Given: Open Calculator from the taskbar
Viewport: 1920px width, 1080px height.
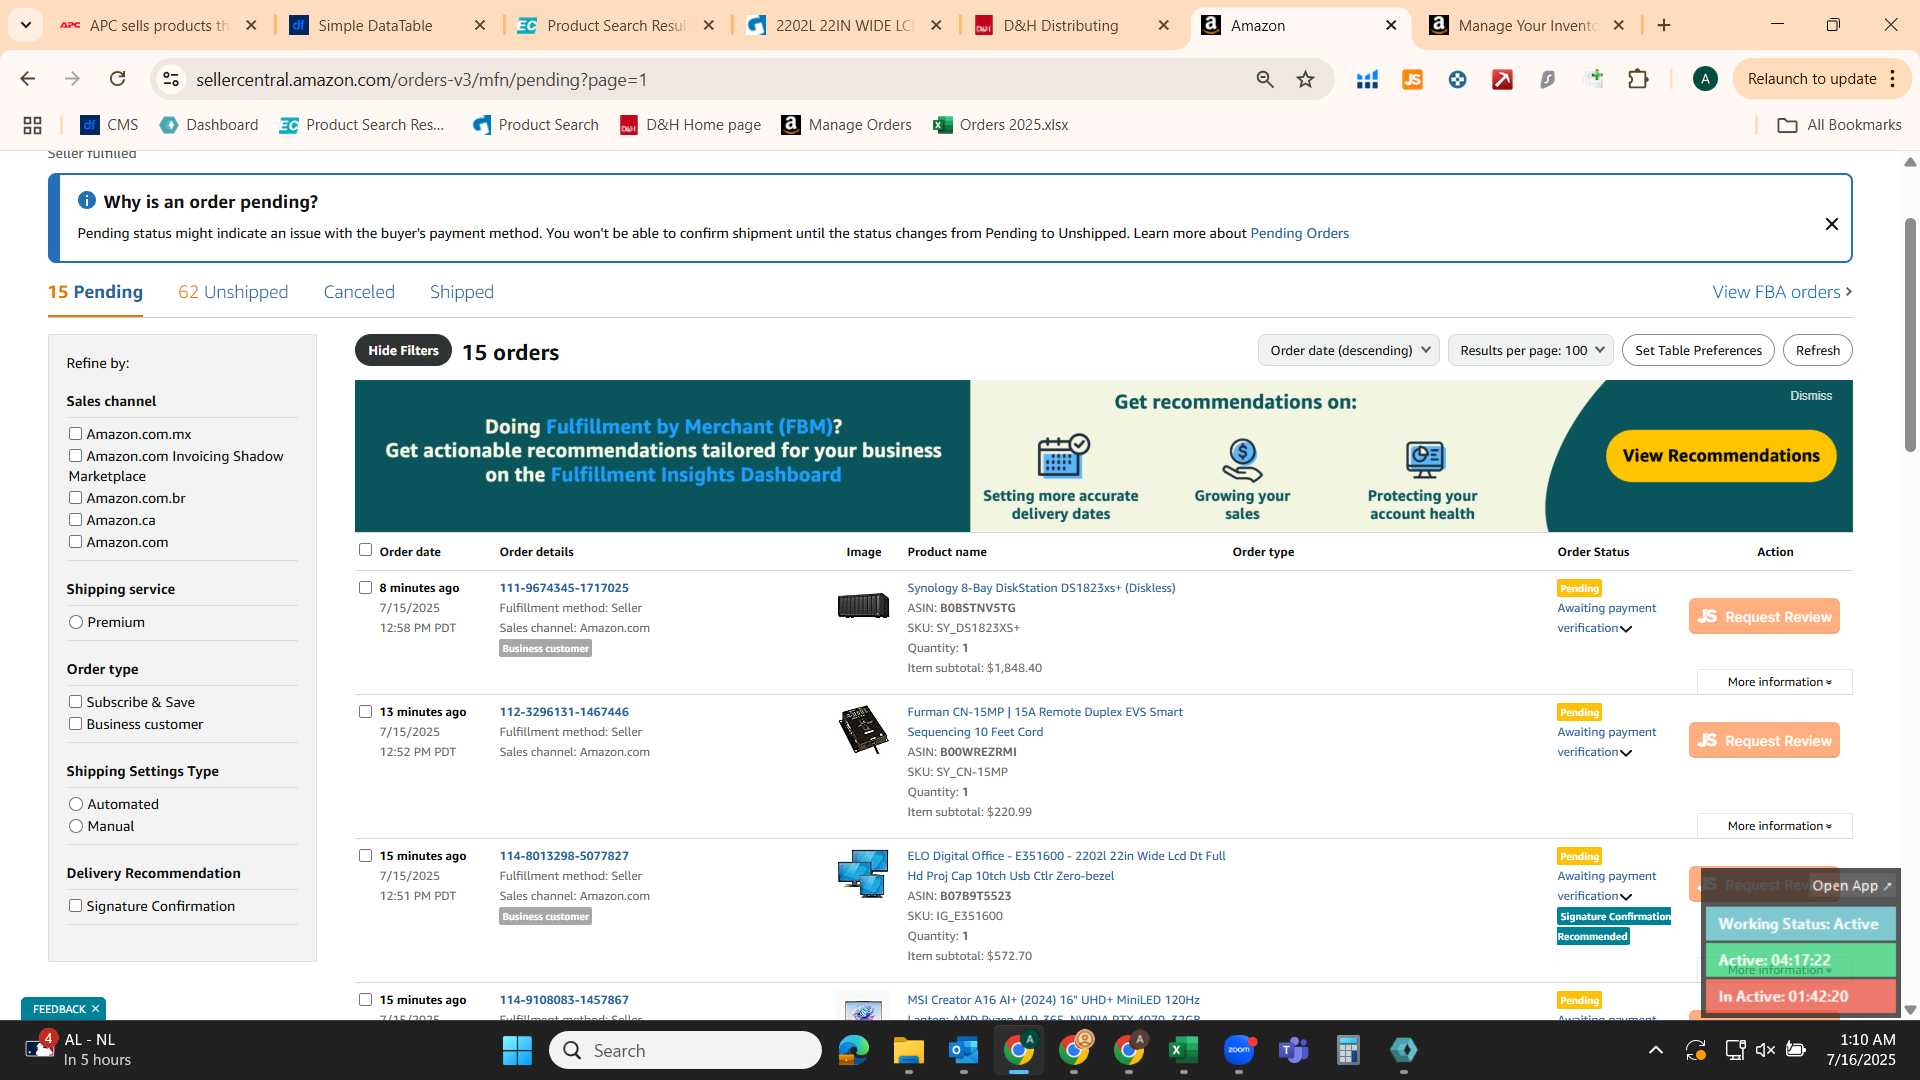Looking at the screenshot, I should click(1348, 1050).
